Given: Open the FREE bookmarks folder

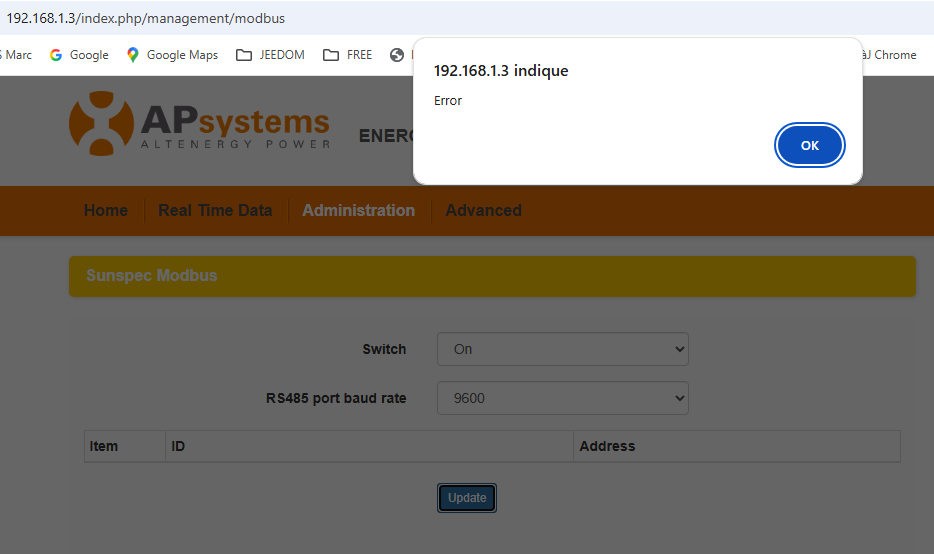Looking at the screenshot, I should pos(347,55).
